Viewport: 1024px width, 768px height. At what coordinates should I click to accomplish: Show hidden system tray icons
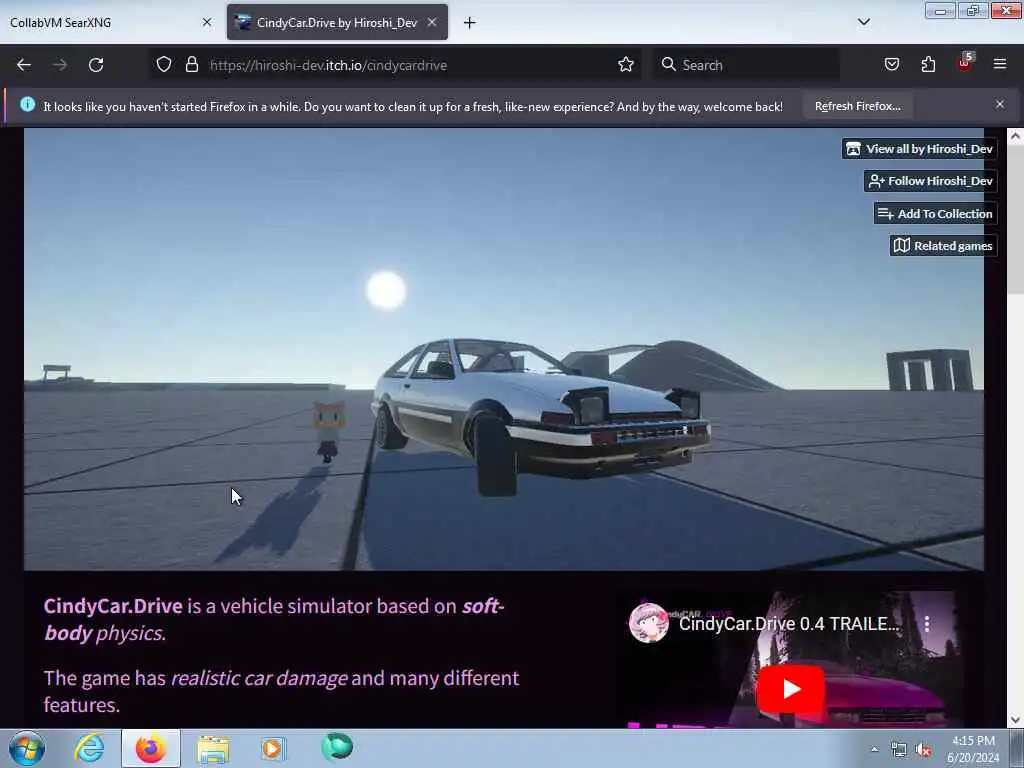pyautogui.click(x=874, y=749)
